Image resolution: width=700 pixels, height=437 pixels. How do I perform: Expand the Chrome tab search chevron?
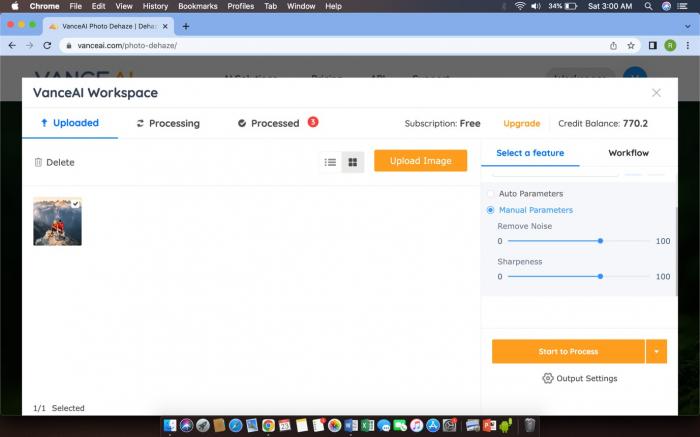coord(688,26)
